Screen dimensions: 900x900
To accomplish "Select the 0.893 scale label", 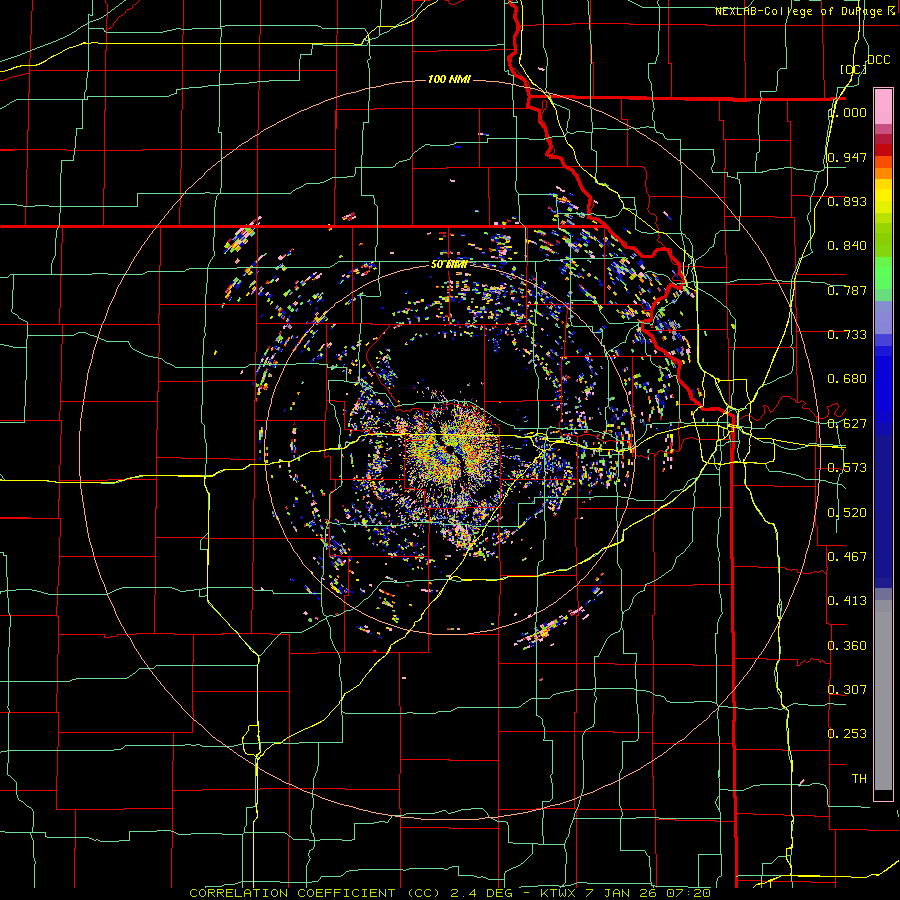I will click(x=847, y=201).
